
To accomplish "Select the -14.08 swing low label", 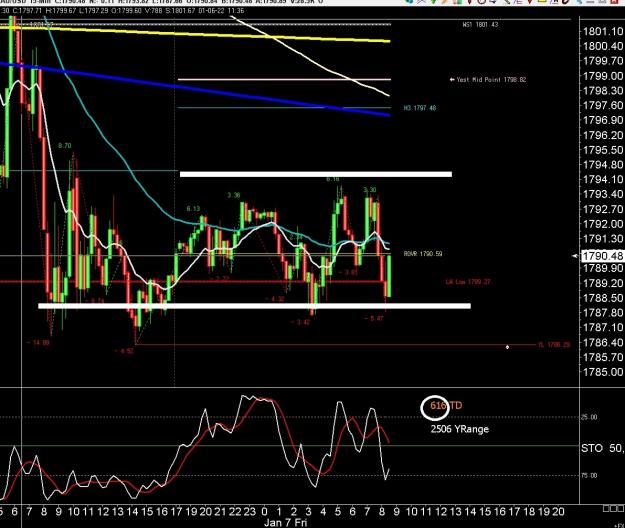I will click(x=38, y=343).
